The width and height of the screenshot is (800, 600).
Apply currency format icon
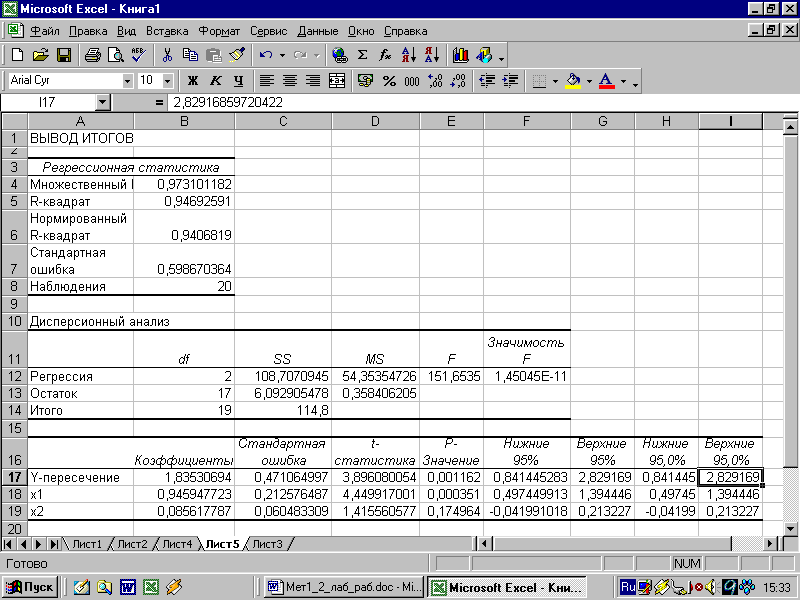365,81
